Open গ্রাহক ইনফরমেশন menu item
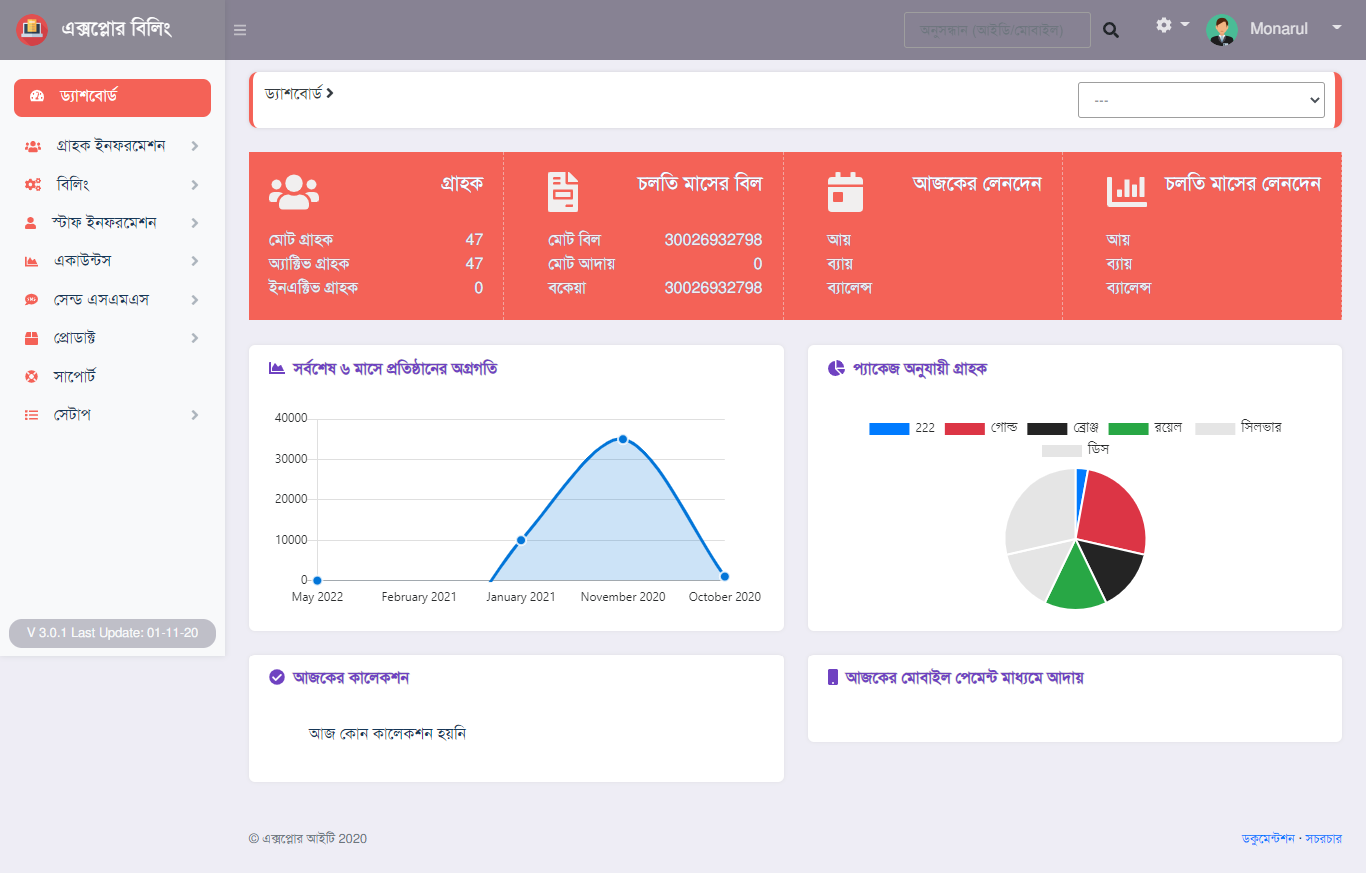The height and width of the screenshot is (873, 1366). pyautogui.click(x=112, y=146)
